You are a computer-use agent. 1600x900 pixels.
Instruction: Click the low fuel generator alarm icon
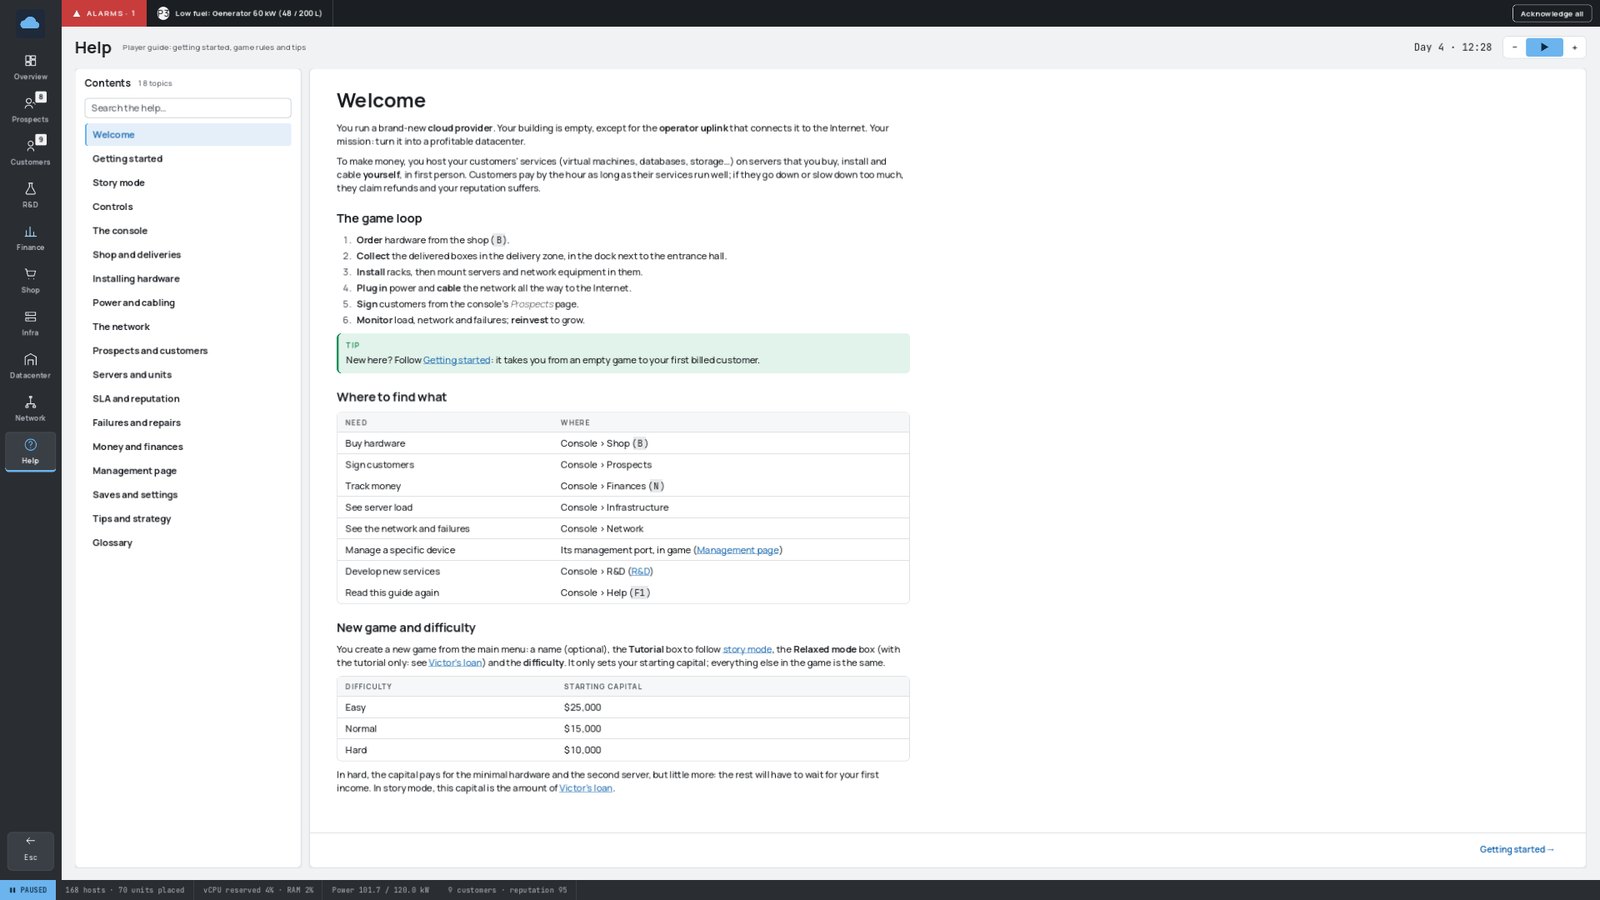163,13
